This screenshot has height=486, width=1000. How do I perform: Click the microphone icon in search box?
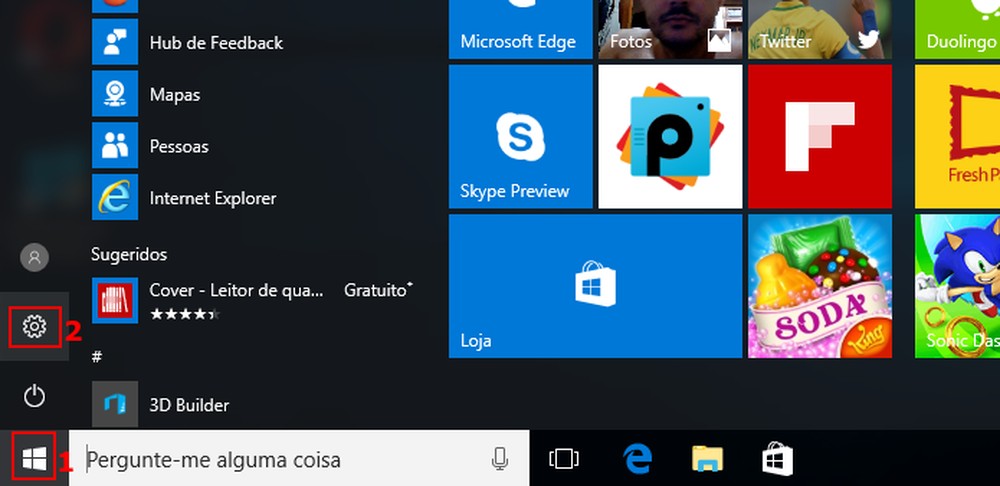[499, 458]
